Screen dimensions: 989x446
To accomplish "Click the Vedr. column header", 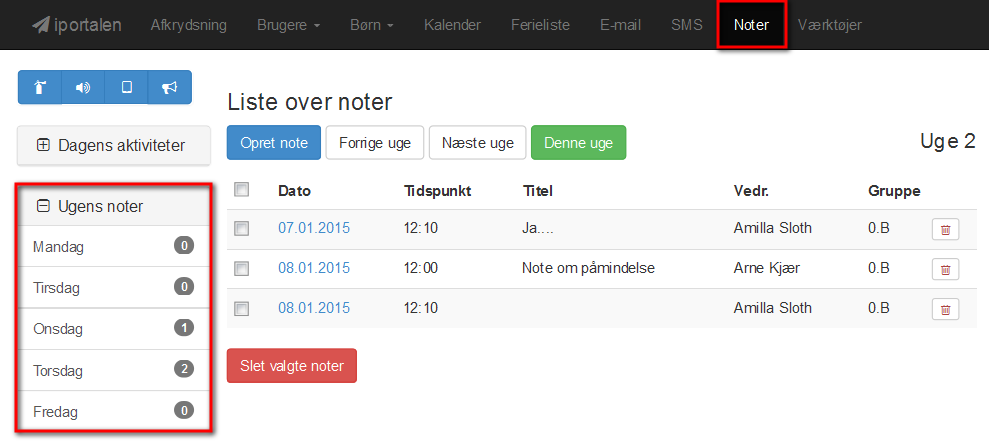I will pos(751,191).
